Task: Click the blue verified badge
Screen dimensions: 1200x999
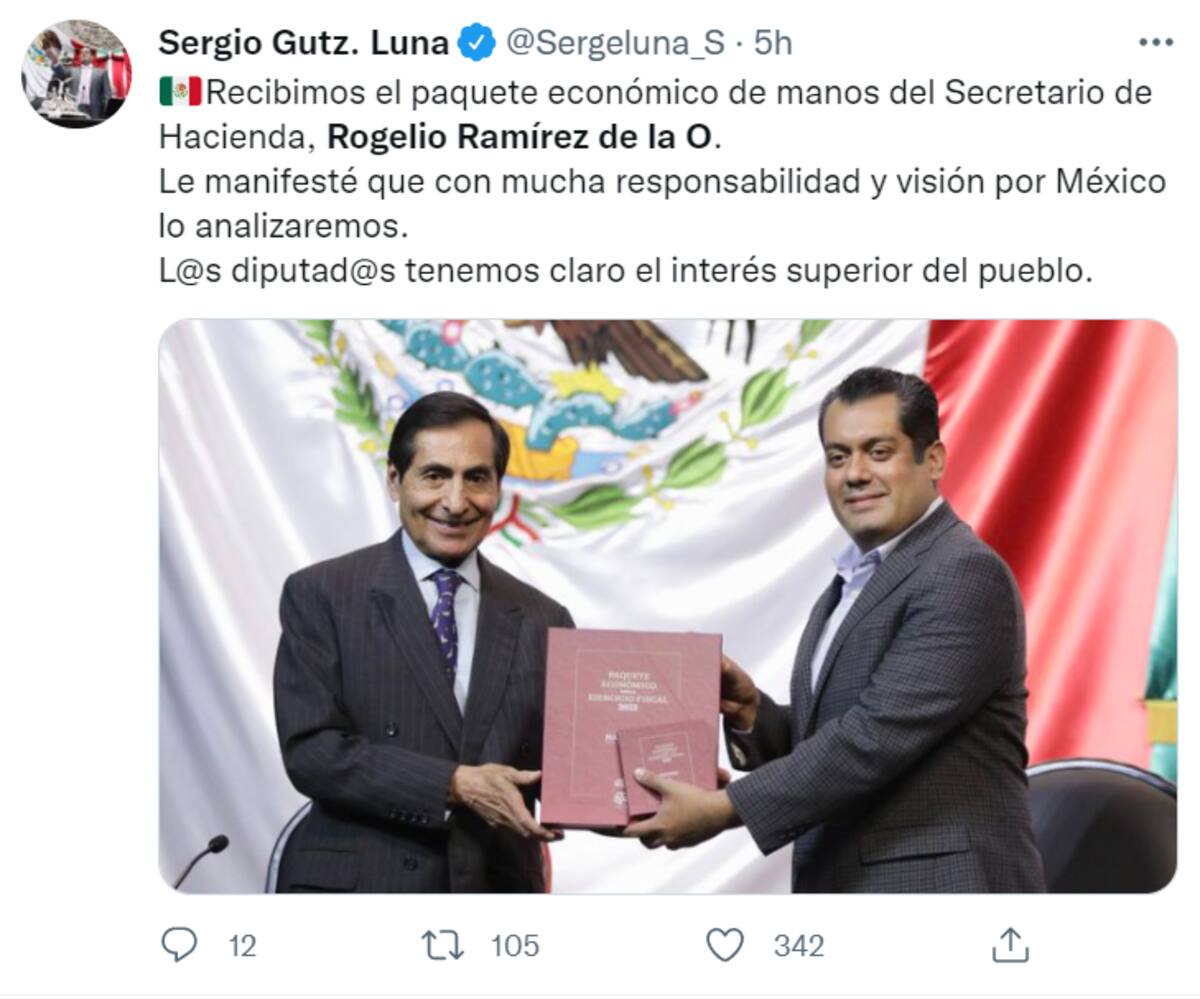Action: point(476,42)
